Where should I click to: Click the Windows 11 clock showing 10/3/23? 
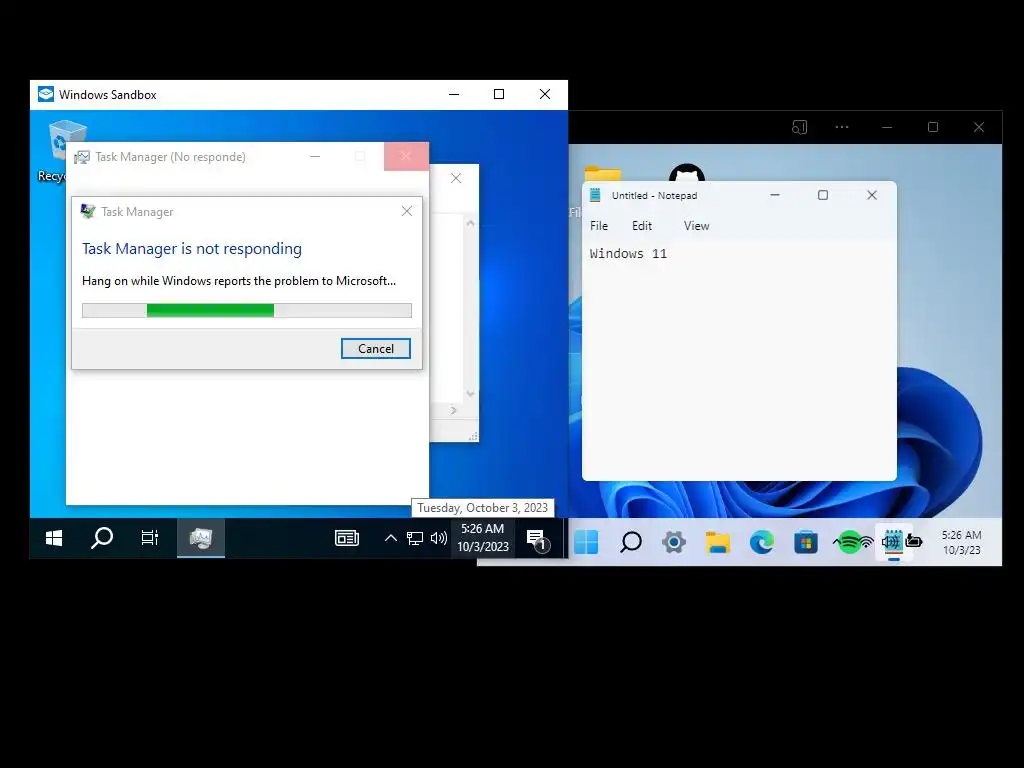pos(961,543)
